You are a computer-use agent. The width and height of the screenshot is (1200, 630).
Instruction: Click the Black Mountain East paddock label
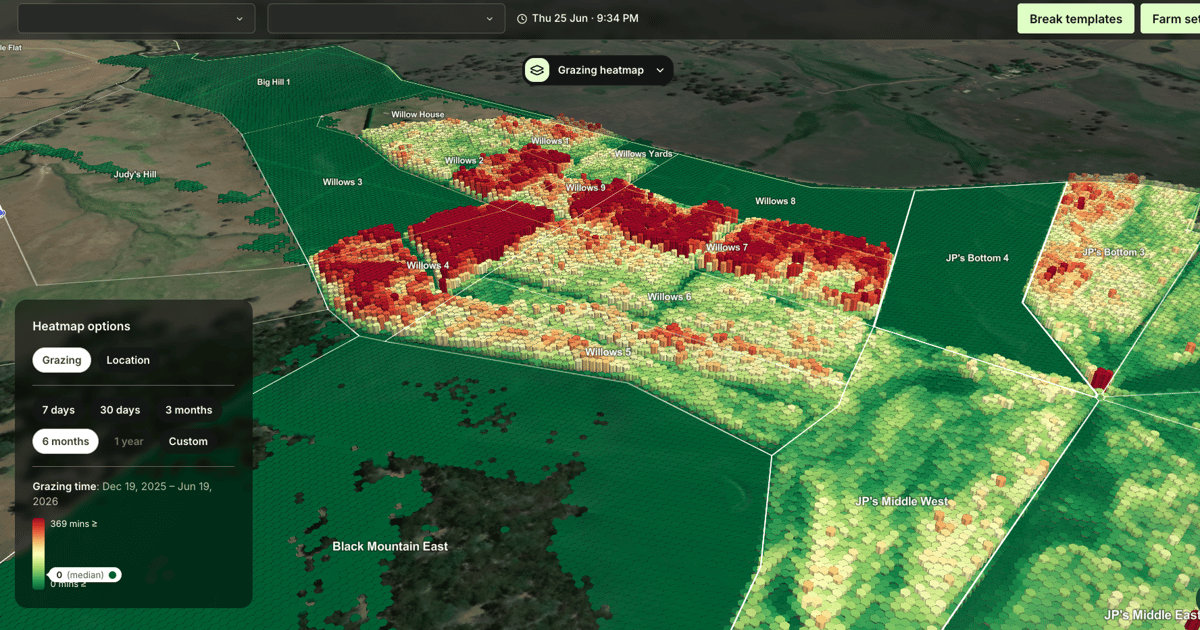[390, 547]
